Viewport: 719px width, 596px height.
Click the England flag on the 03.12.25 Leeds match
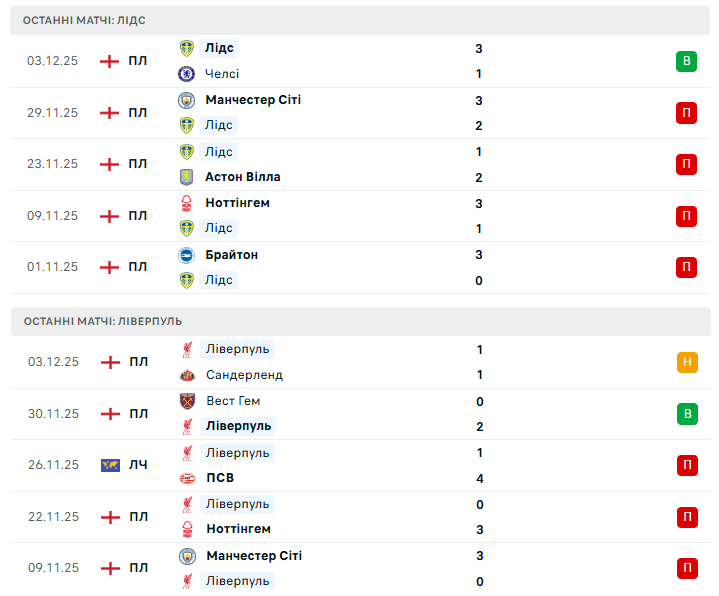point(110,61)
